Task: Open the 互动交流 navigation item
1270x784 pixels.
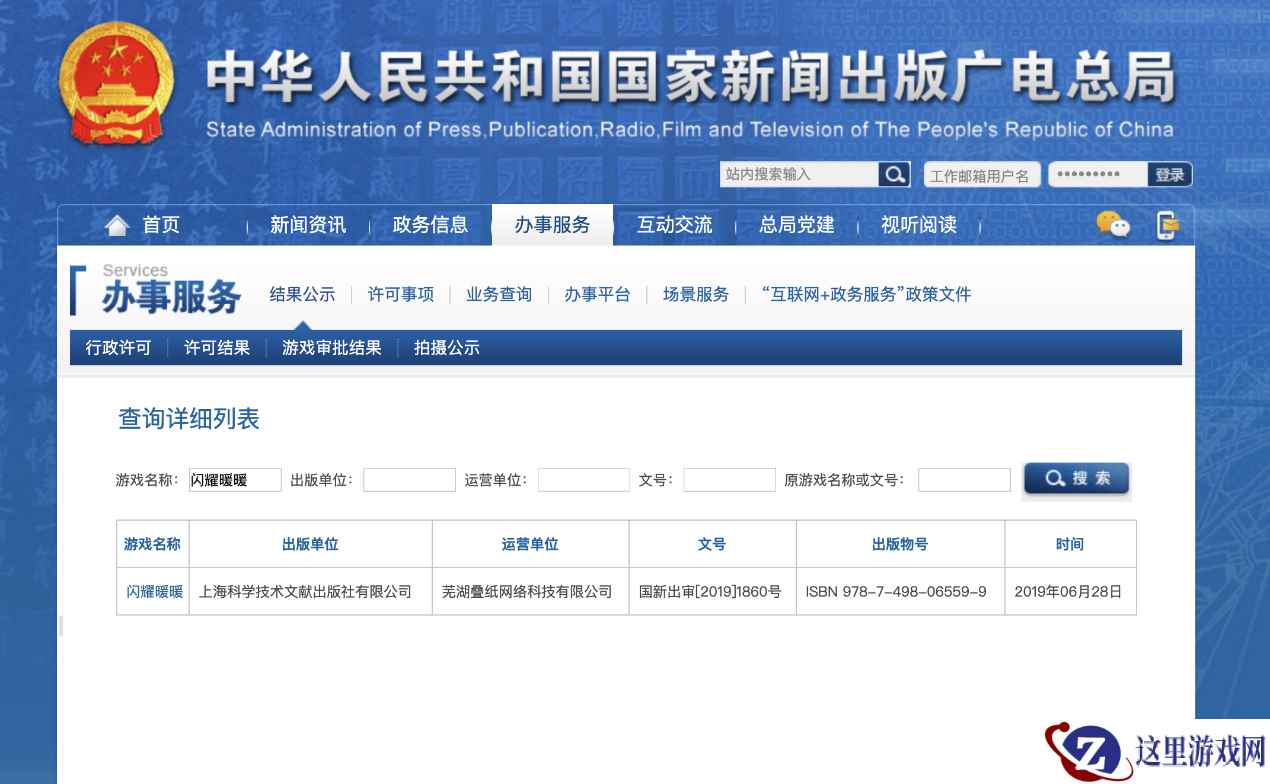Action: (675, 225)
